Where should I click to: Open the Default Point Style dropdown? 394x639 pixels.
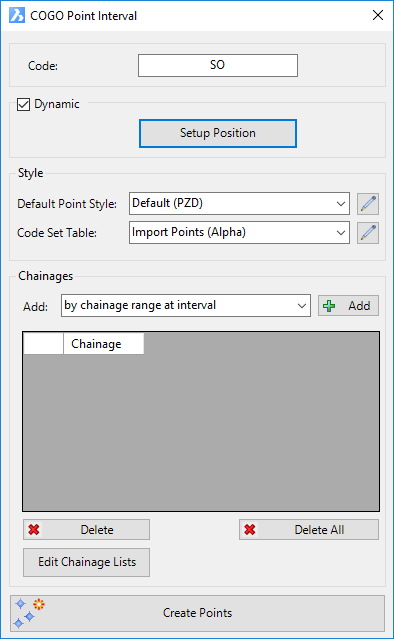[239, 203]
